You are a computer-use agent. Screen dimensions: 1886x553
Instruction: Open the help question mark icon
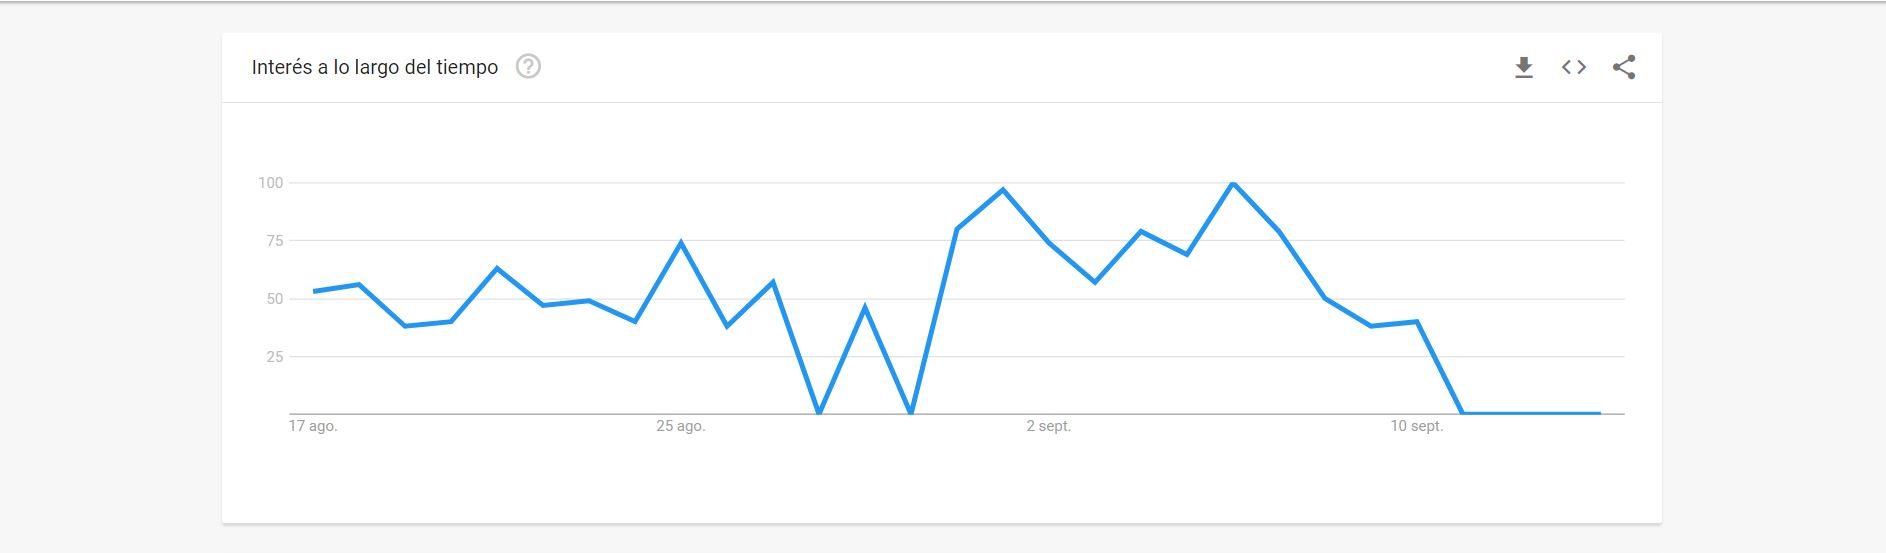528,67
